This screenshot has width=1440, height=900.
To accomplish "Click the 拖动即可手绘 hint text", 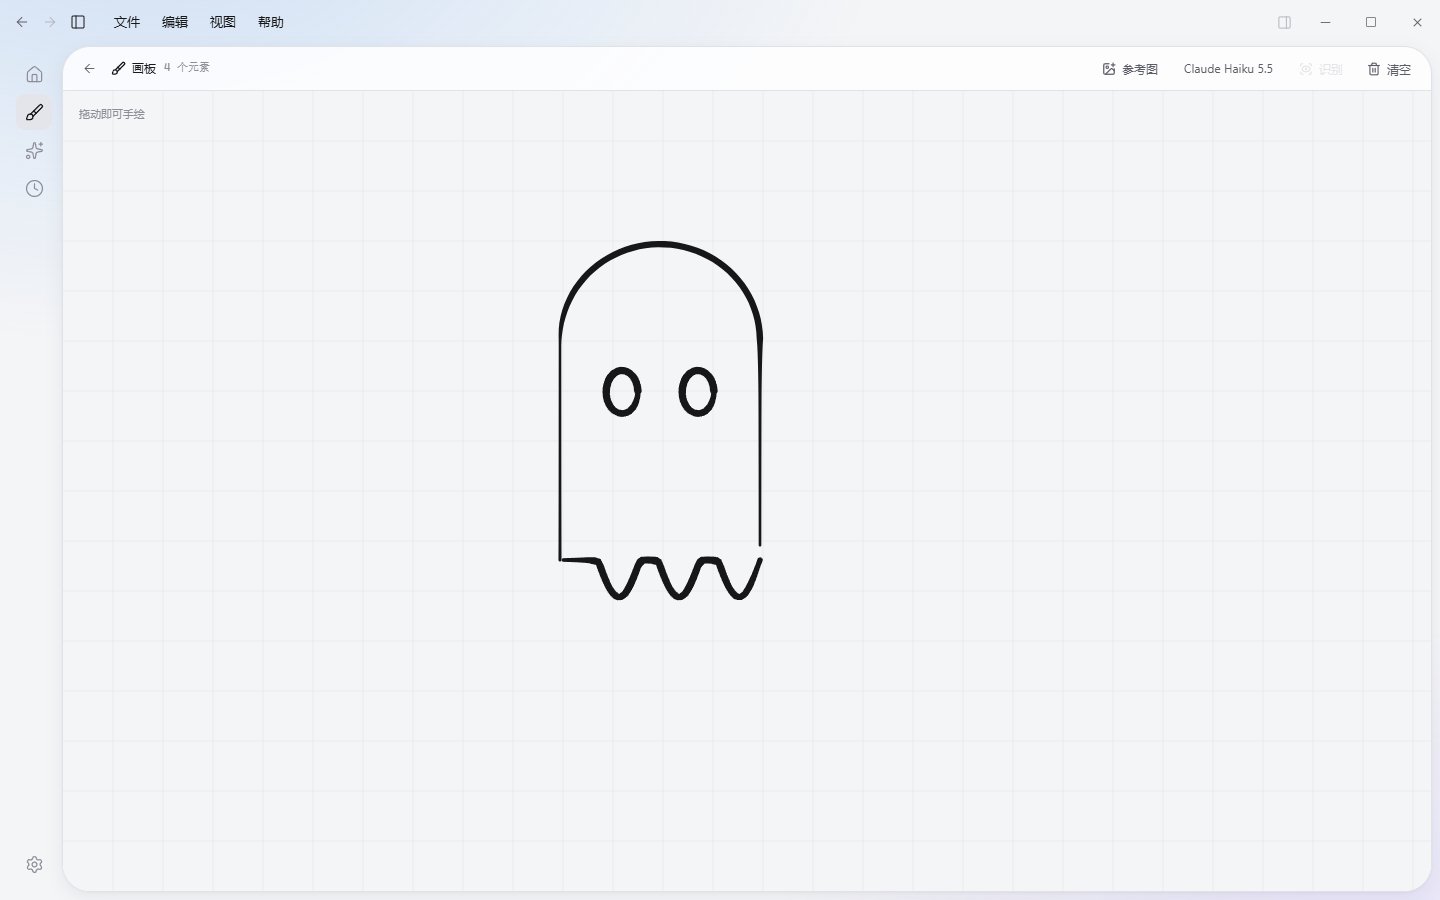I will [112, 114].
